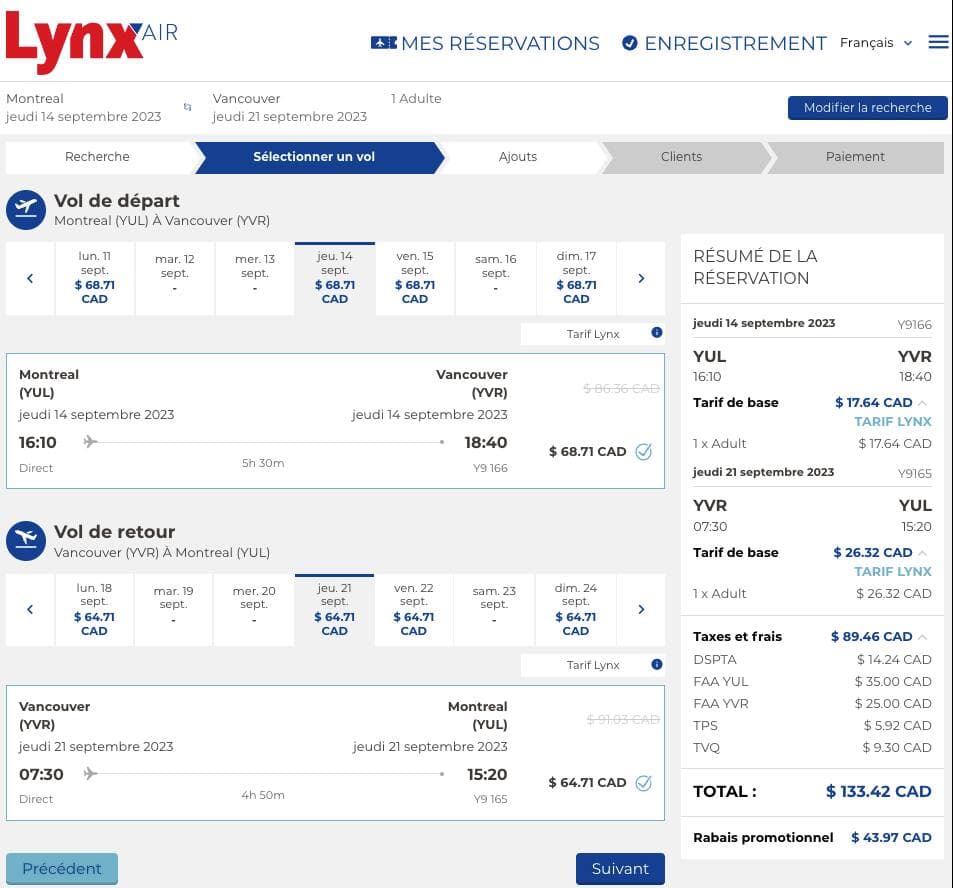
Task: Click info icon beside departure Tarif Lynx
Action: tap(657, 333)
